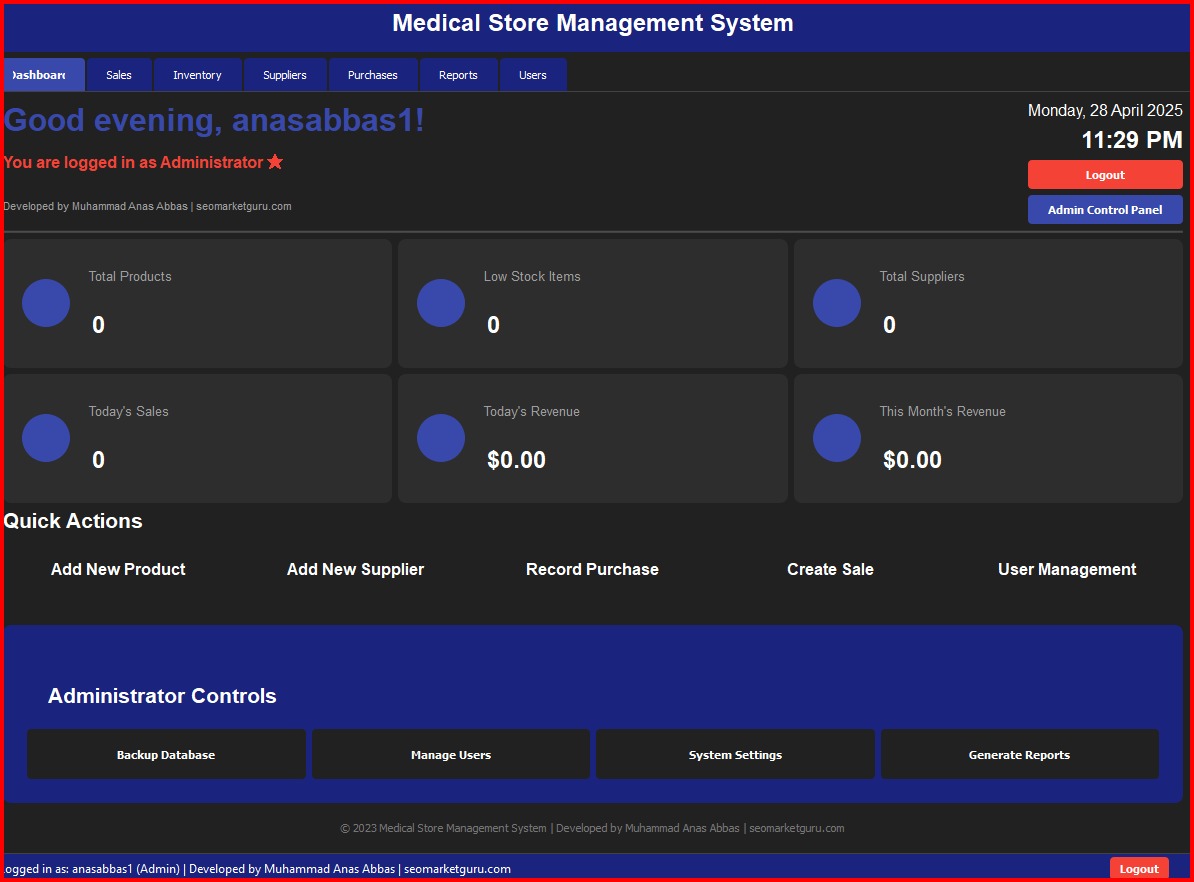Click the Manage Users button
The image size is (1194, 882).
coord(451,754)
